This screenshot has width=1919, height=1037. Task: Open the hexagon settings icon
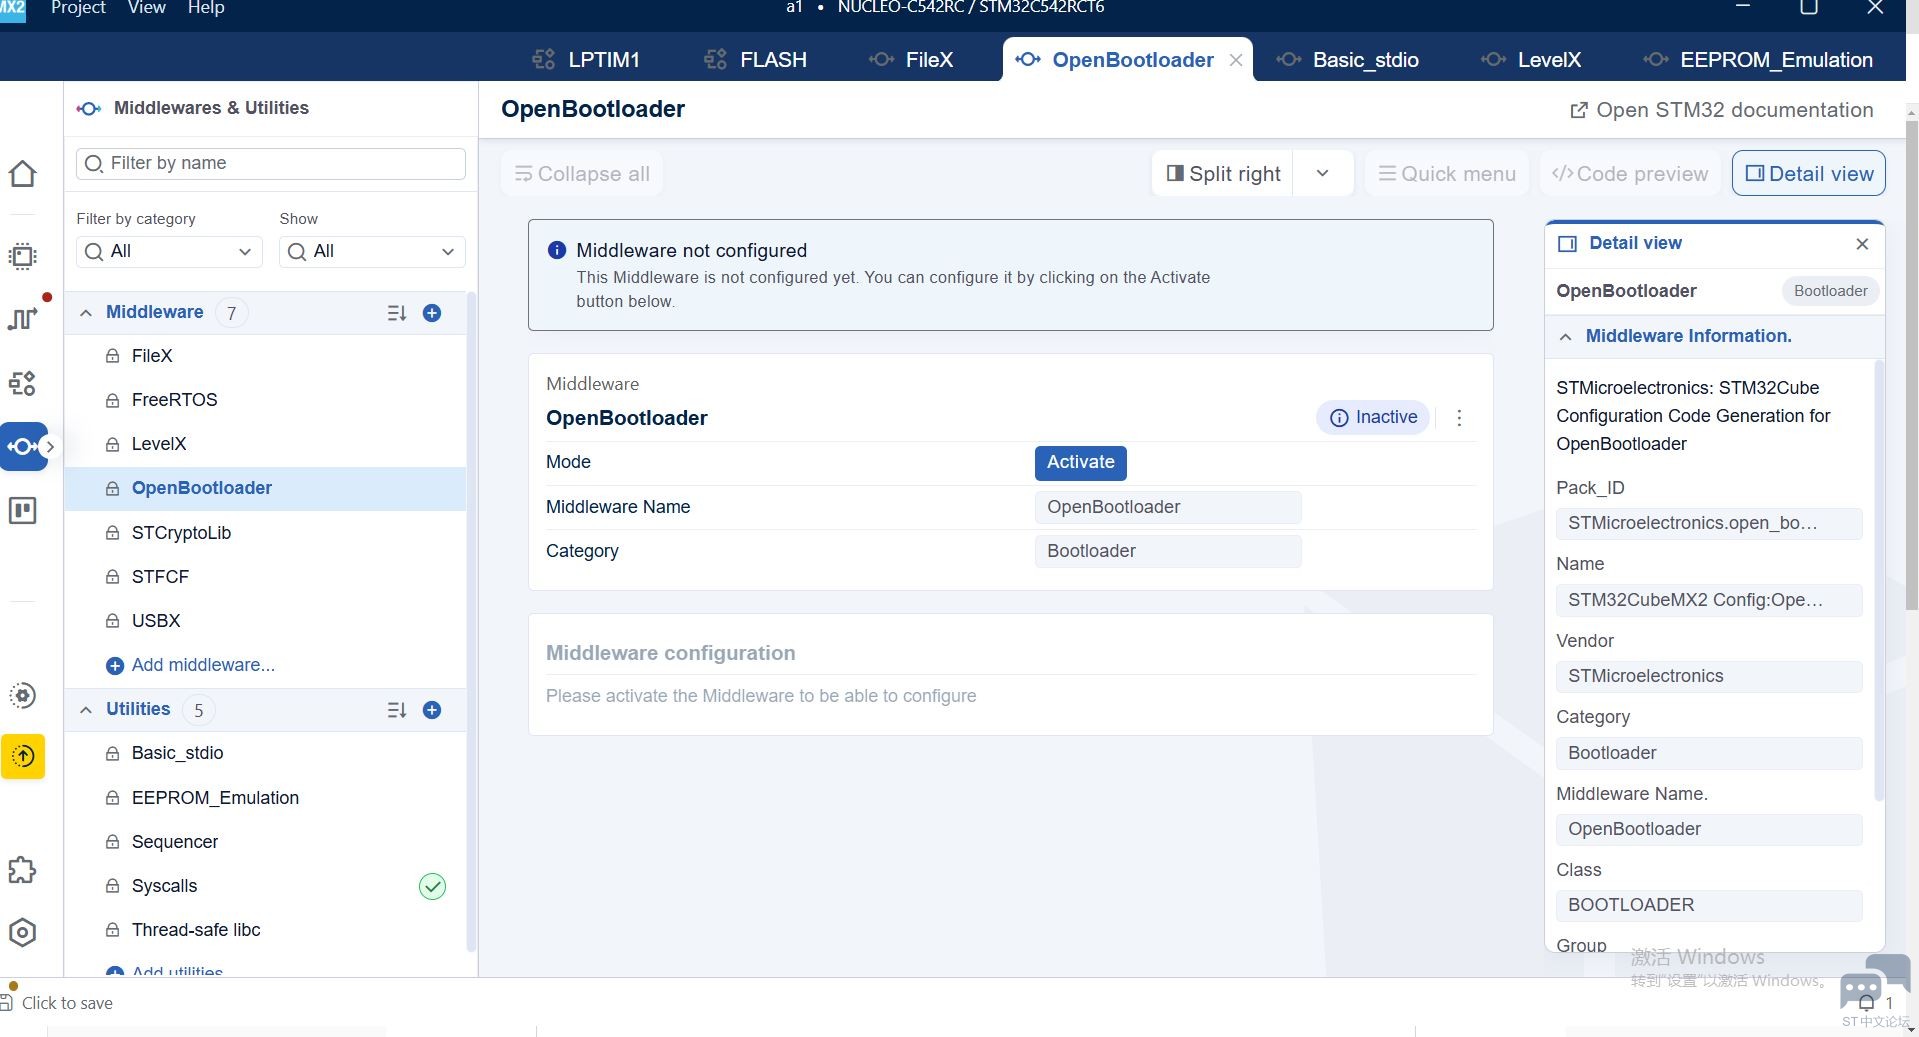[22, 933]
